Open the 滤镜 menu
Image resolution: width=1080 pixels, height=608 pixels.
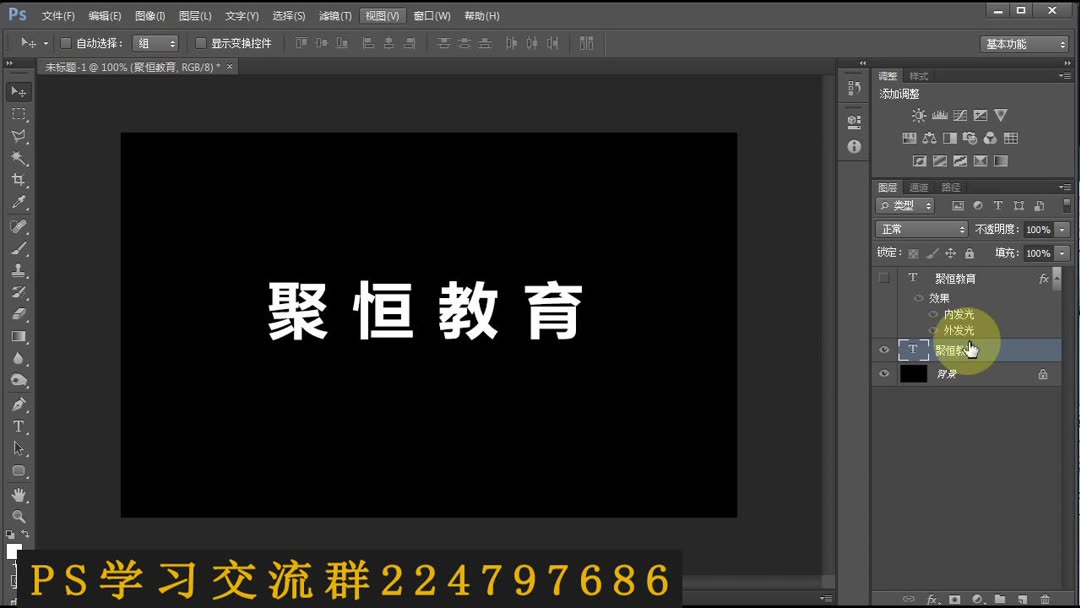[335, 15]
